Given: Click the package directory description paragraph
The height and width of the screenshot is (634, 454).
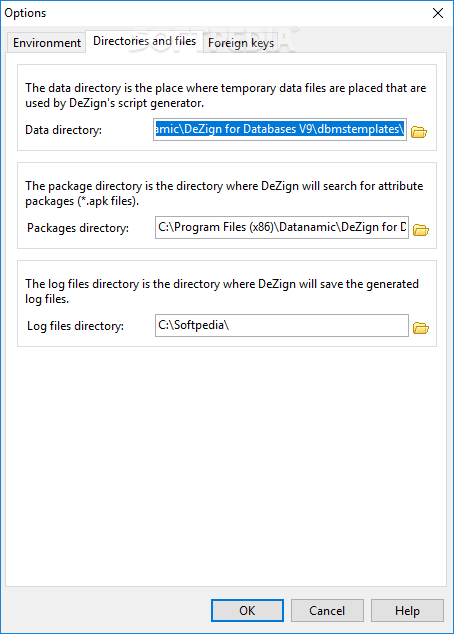Looking at the screenshot, I should pos(224,193).
